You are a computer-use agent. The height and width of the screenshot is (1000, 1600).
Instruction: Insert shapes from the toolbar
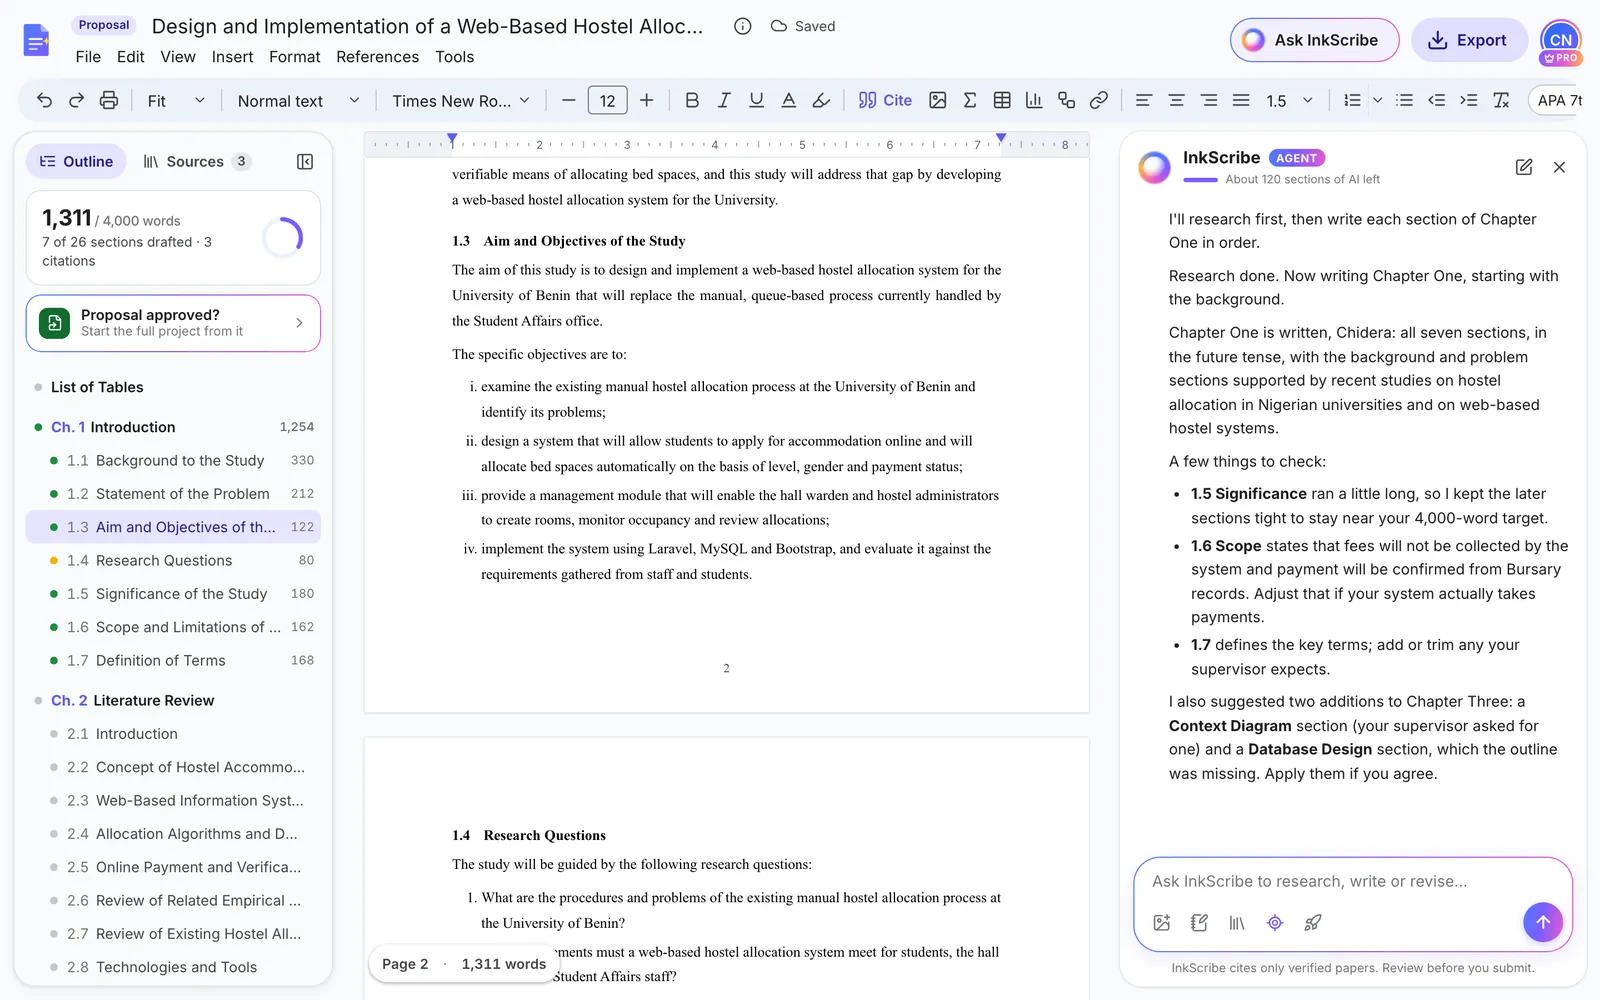pyautogui.click(x=1066, y=100)
